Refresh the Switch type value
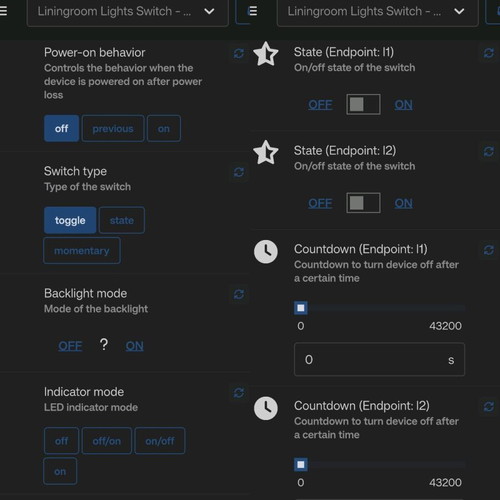The height and width of the screenshot is (500, 500). 239,172
